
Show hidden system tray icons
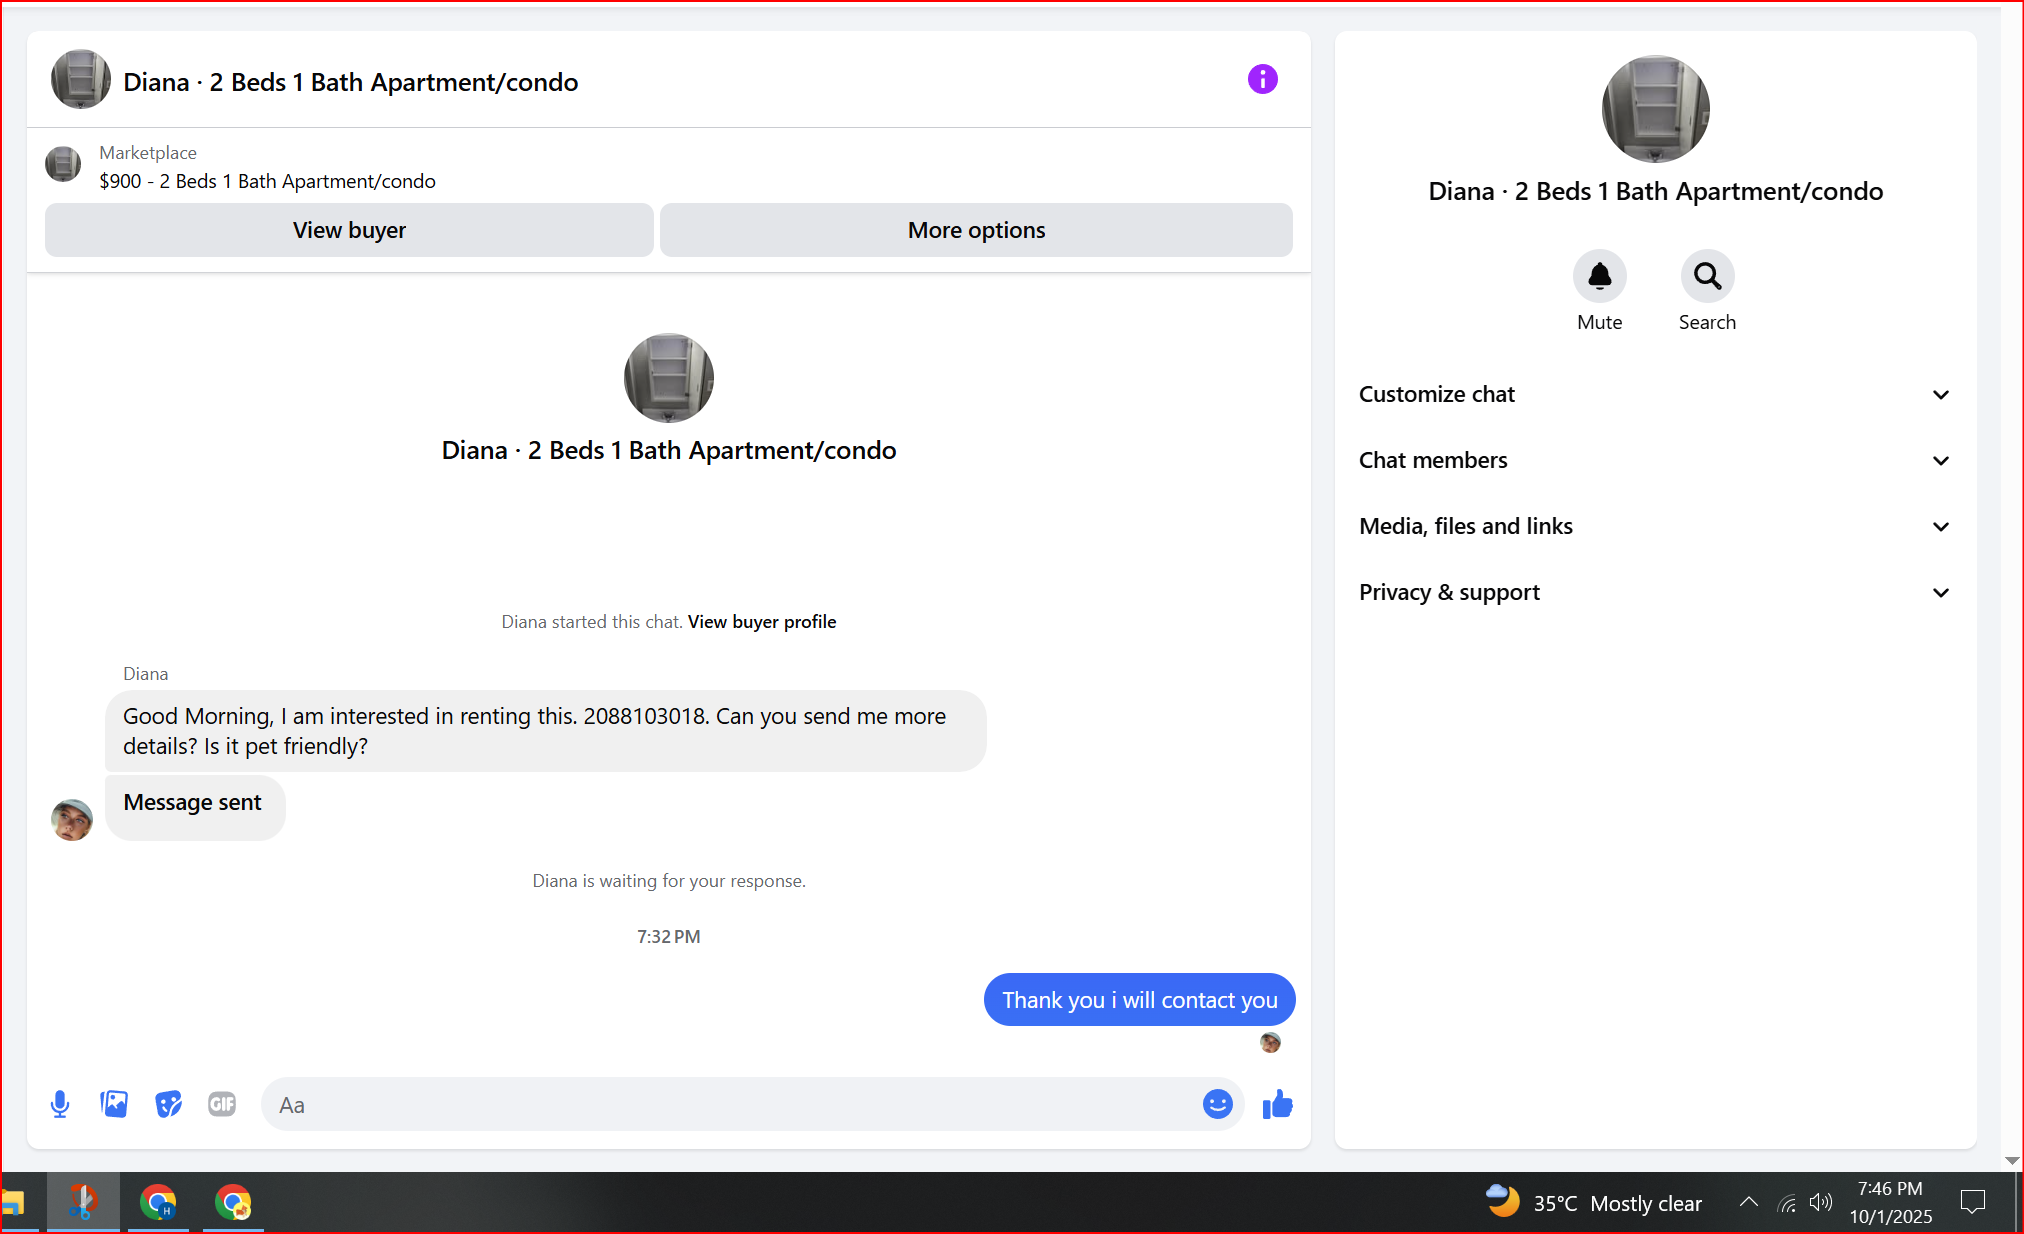pyautogui.click(x=1748, y=1202)
